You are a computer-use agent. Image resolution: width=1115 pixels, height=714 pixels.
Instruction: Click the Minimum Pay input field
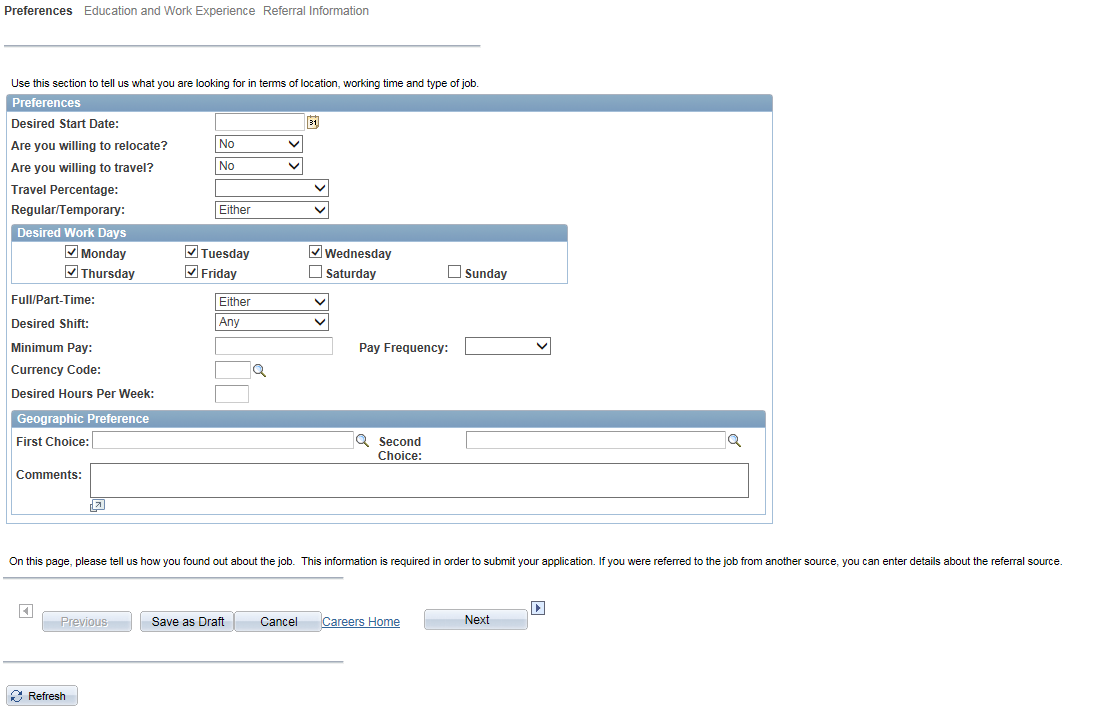tap(274, 346)
